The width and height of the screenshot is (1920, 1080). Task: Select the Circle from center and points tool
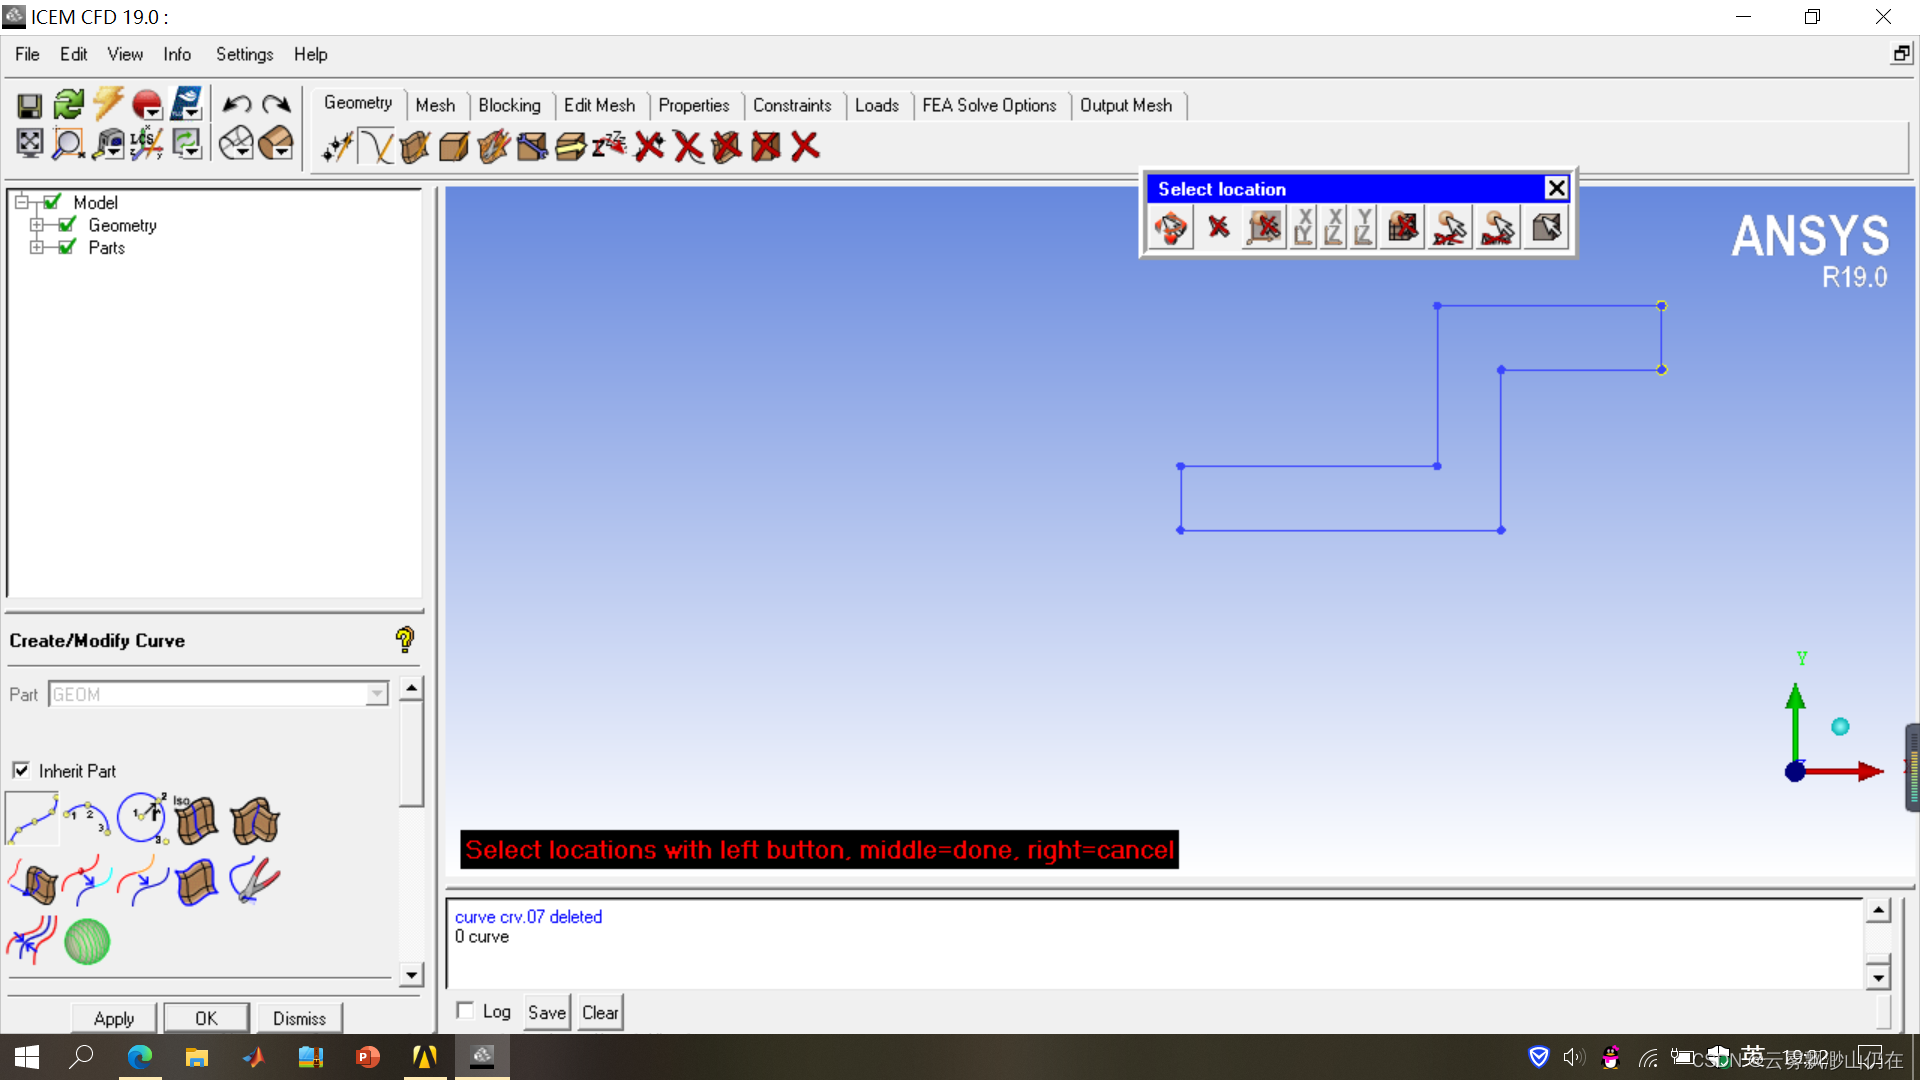pyautogui.click(x=143, y=819)
